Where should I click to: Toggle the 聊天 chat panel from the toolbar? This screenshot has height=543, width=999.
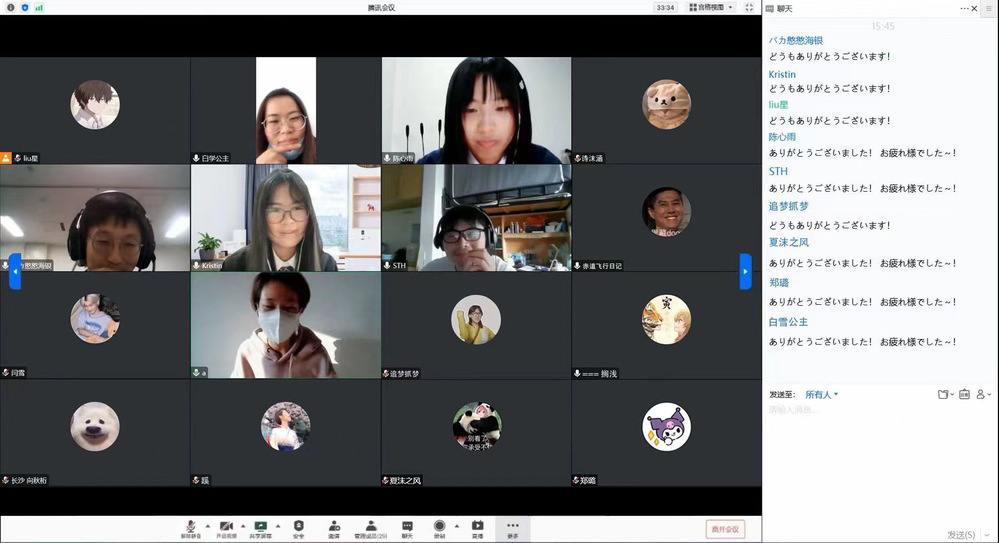pos(407,527)
